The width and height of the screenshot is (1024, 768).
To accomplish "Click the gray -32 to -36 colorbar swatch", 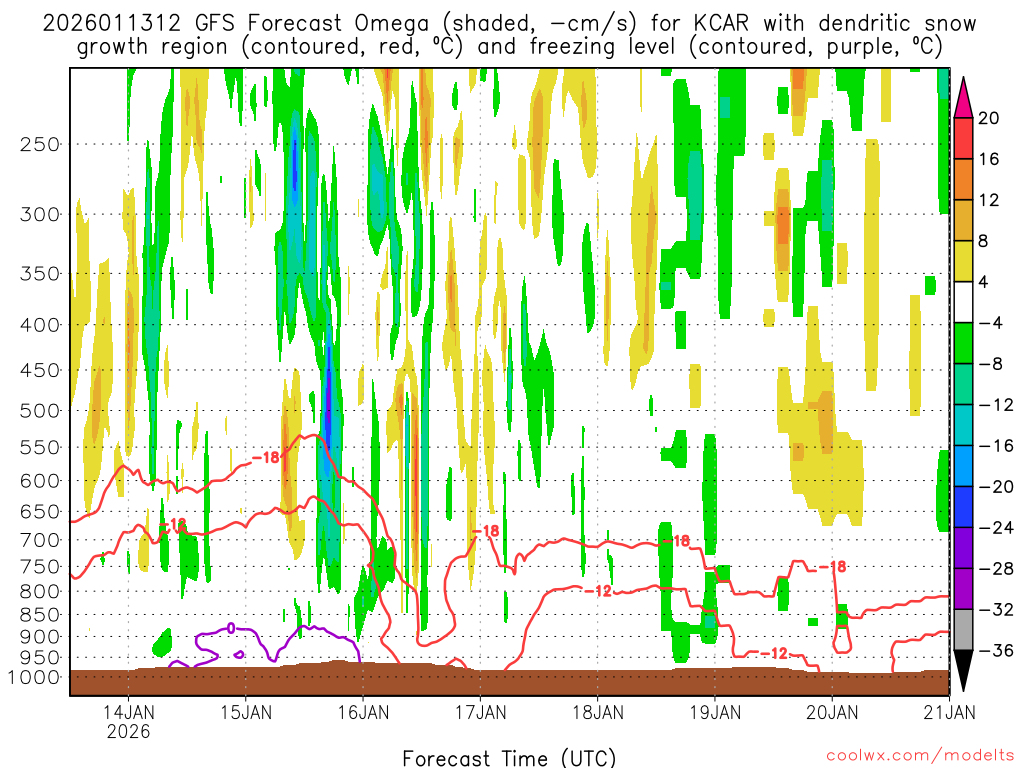I will click(963, 630).
